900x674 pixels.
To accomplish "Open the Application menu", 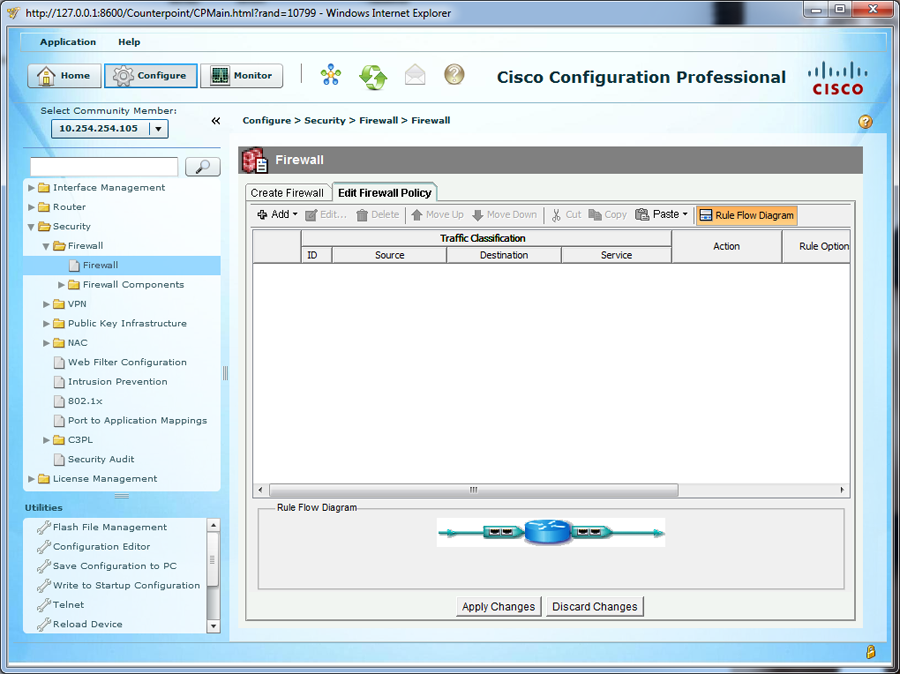I will 68,42.
